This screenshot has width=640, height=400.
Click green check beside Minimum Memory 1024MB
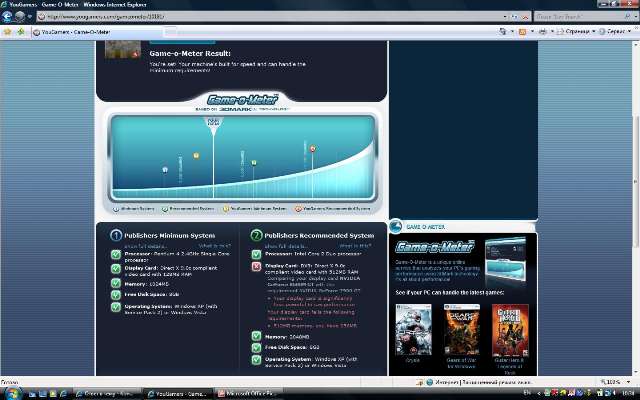point(116,283)
